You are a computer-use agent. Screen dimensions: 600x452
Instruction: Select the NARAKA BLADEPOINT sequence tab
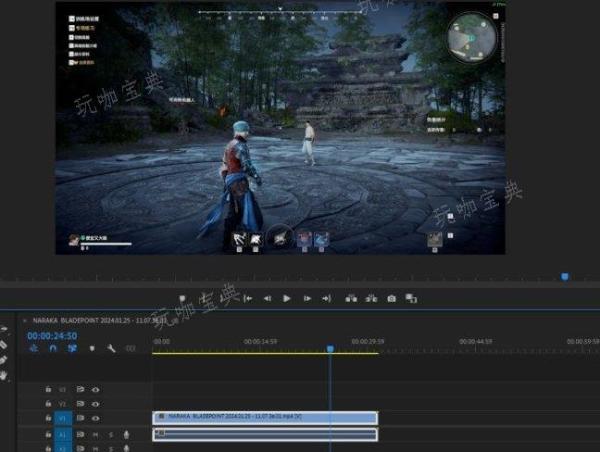(x=100, y=320)
